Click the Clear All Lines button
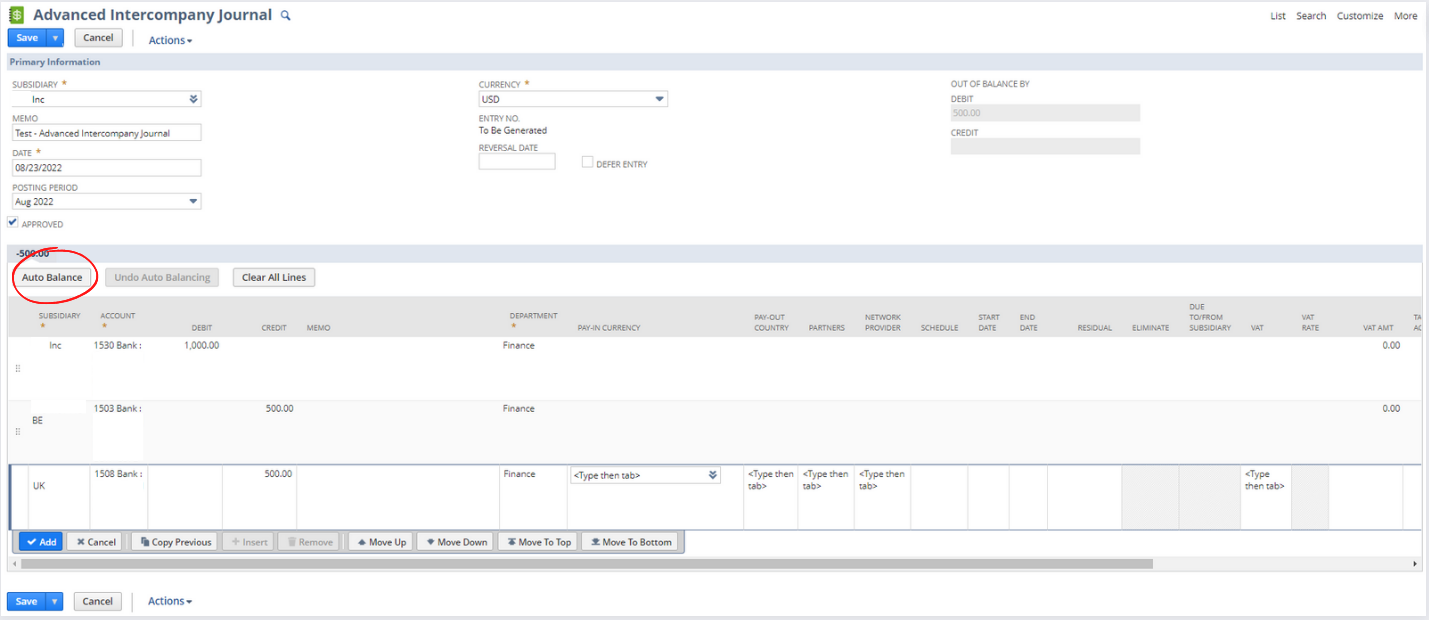 point(274,277)
